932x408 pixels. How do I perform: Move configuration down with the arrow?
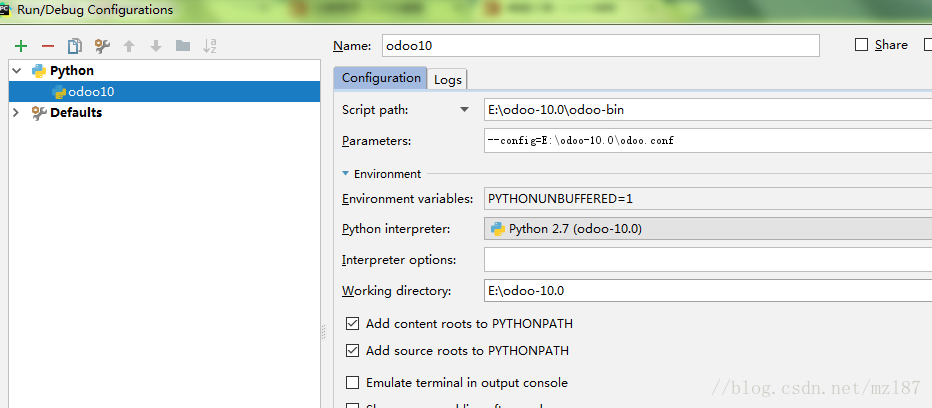pyautogui.click(x=156, y=46)
